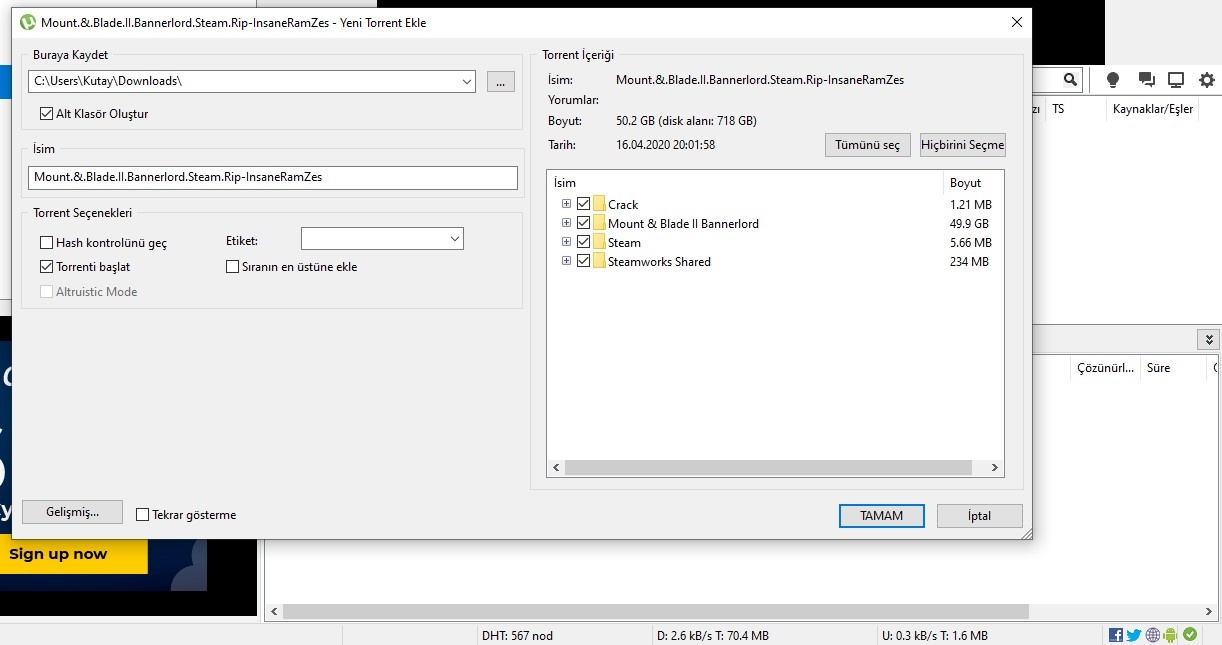Viewport: 1222px width, 645px height.
Task: Click the Süre column header
Action: 1173,368
